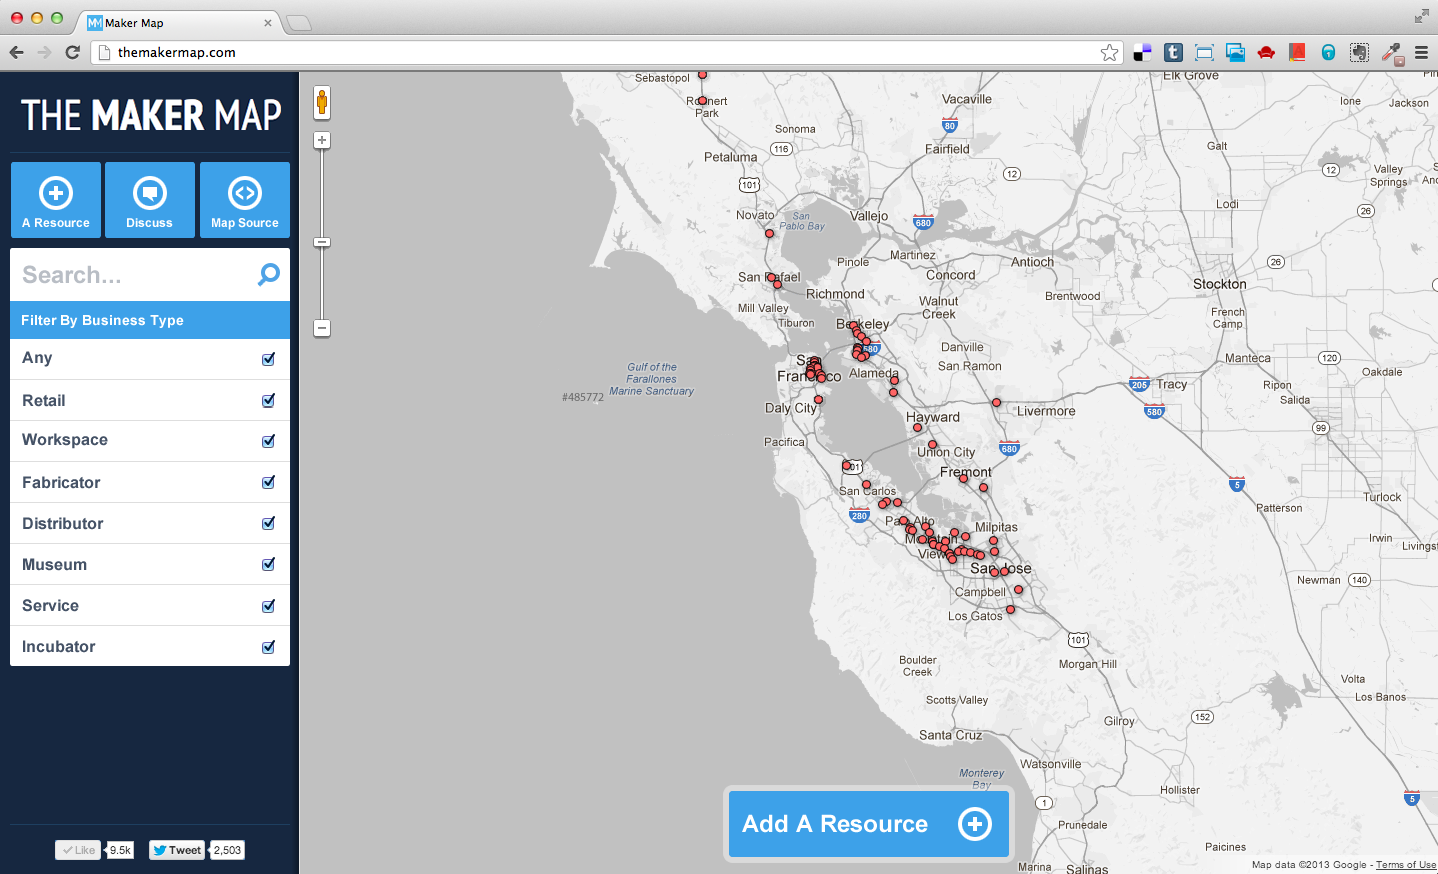The width and height of the screenshot is (1438, 874).
Task: Select the Street View pegman icon
Action: click(x=321, y=102)
